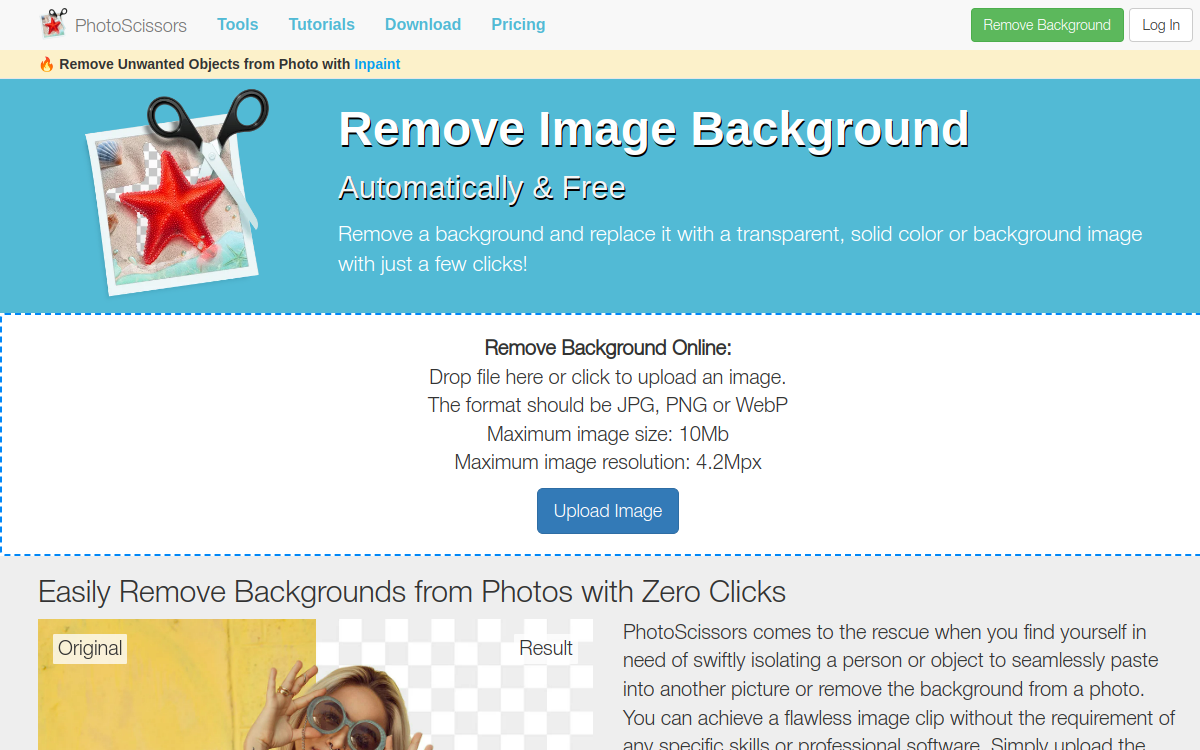Click 'Maximum image size: 10Mb' text
The width and height of the screenshot is (1200, 750).
(608, 434)
